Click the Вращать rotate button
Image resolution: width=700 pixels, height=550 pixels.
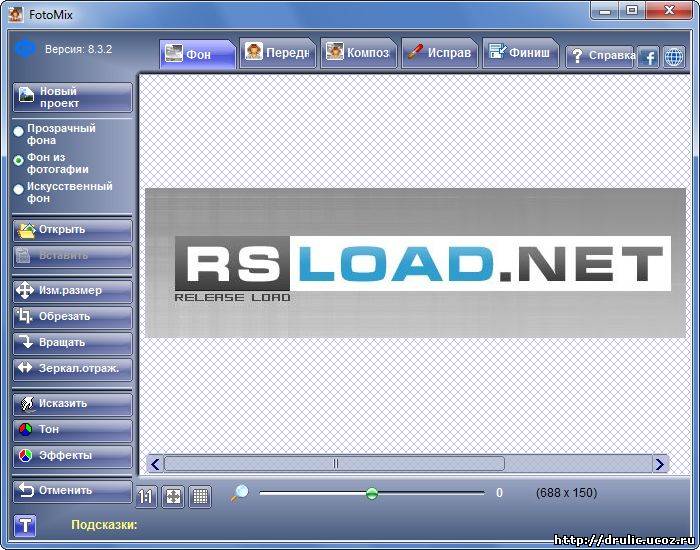73,343
